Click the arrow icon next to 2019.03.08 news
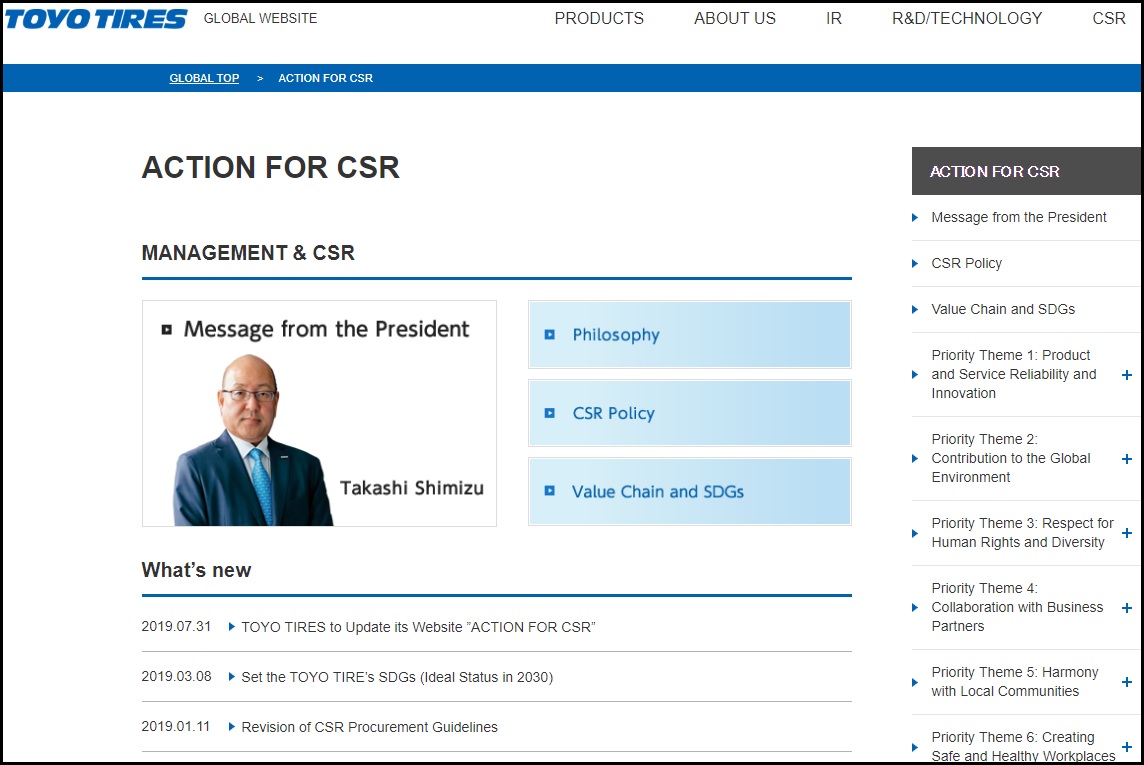1144x765 pixels. coord(231,677)
